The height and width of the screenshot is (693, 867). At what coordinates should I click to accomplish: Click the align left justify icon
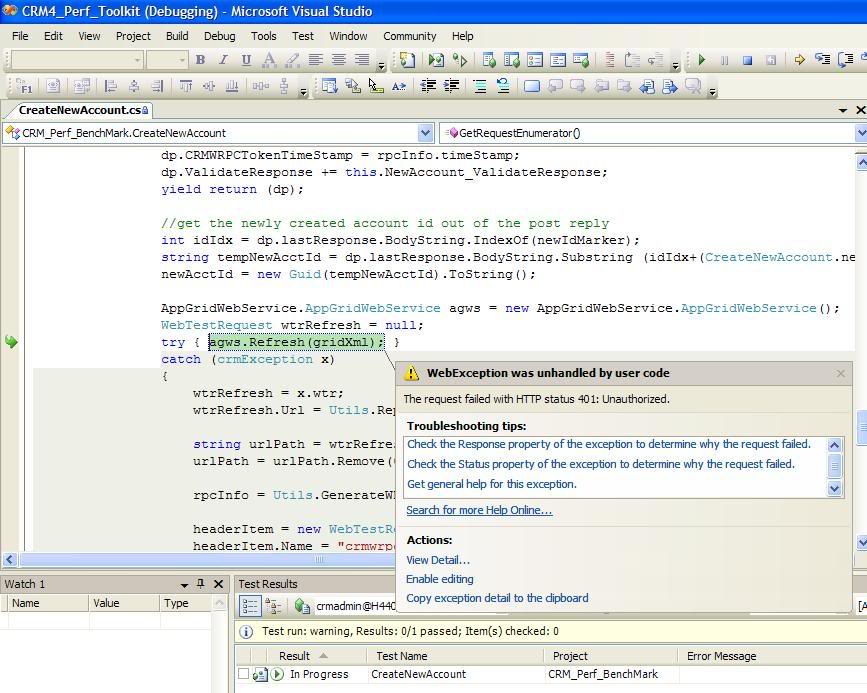(x=315, y=60)
